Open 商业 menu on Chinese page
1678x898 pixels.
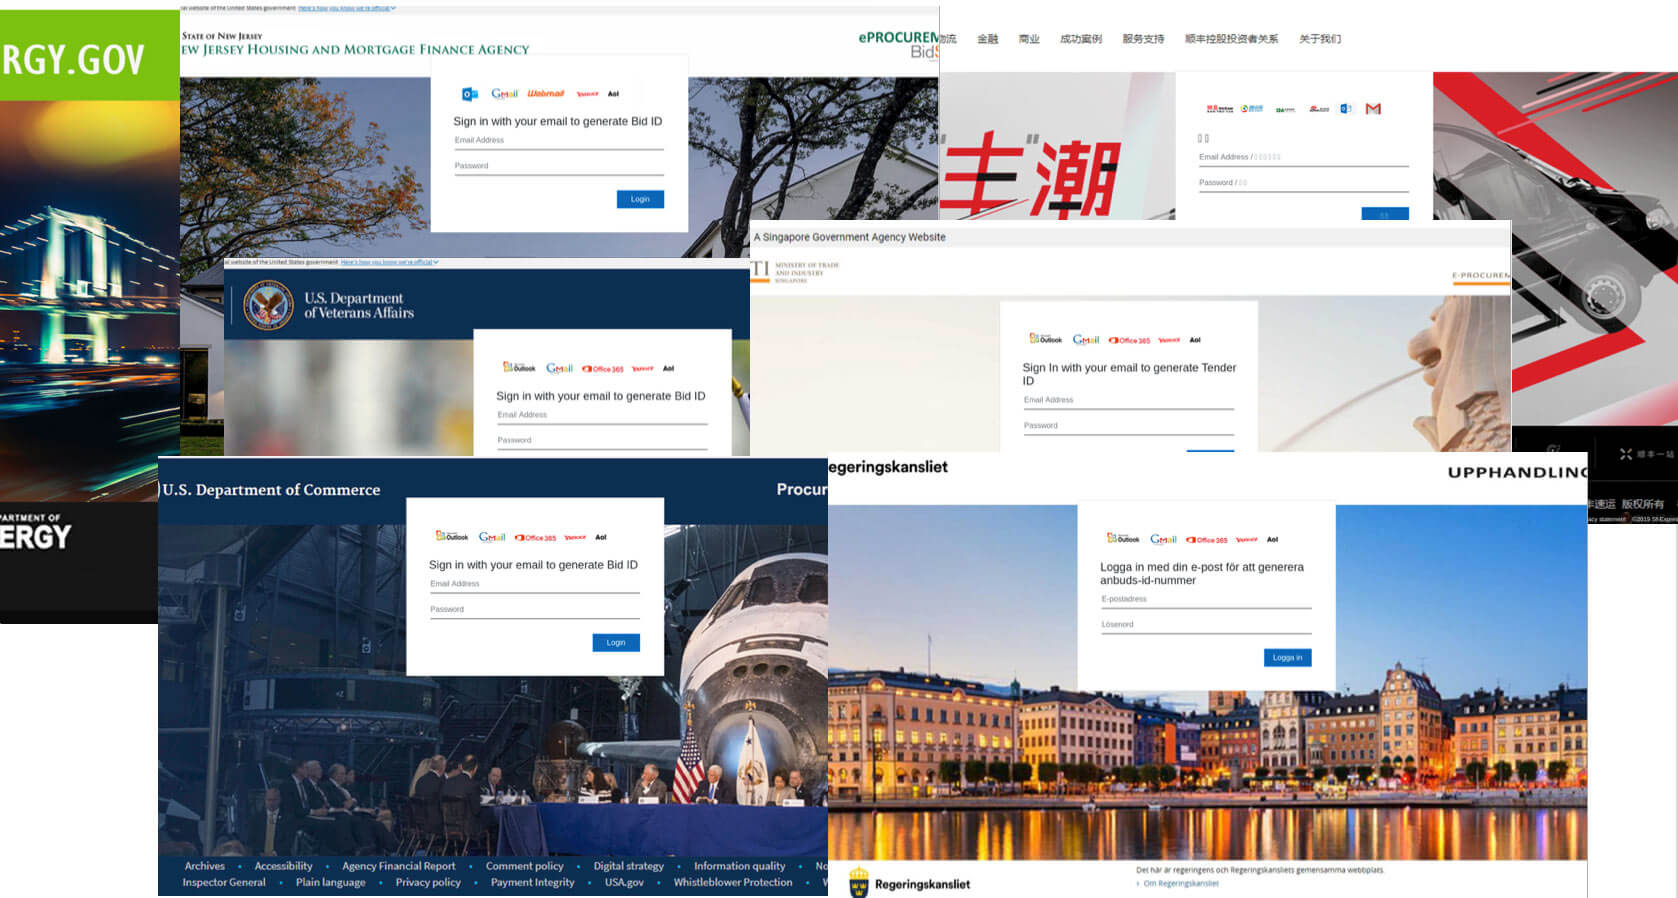point(1029,39)
